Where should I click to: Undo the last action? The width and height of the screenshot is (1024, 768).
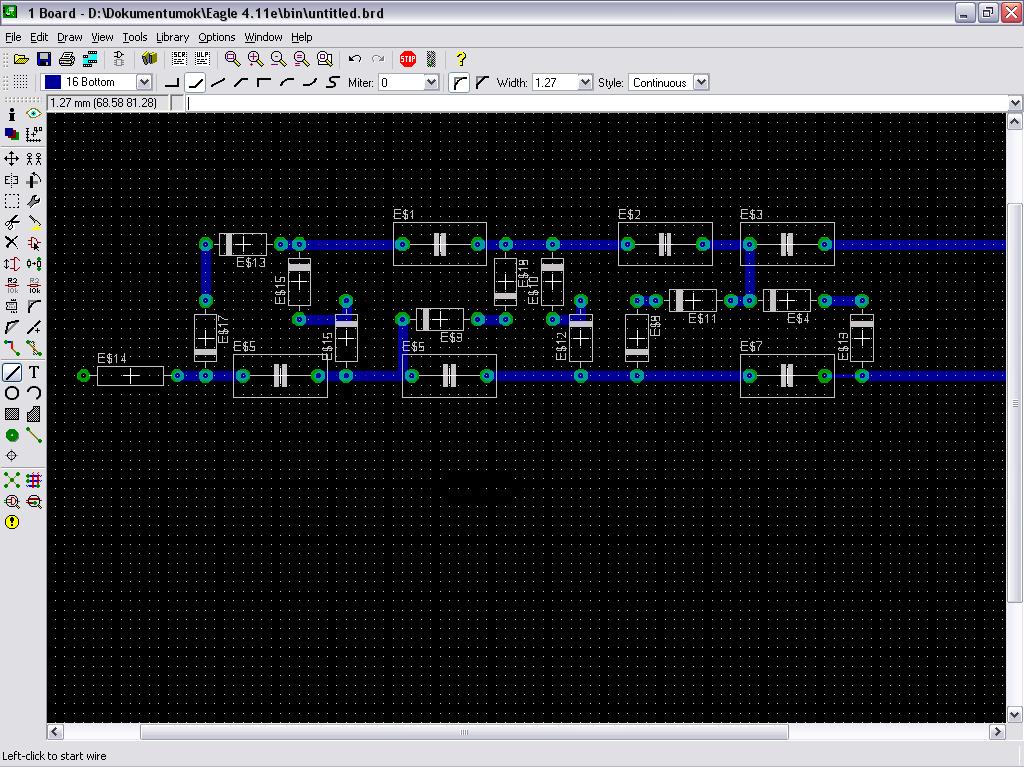[x=355, y=59]
